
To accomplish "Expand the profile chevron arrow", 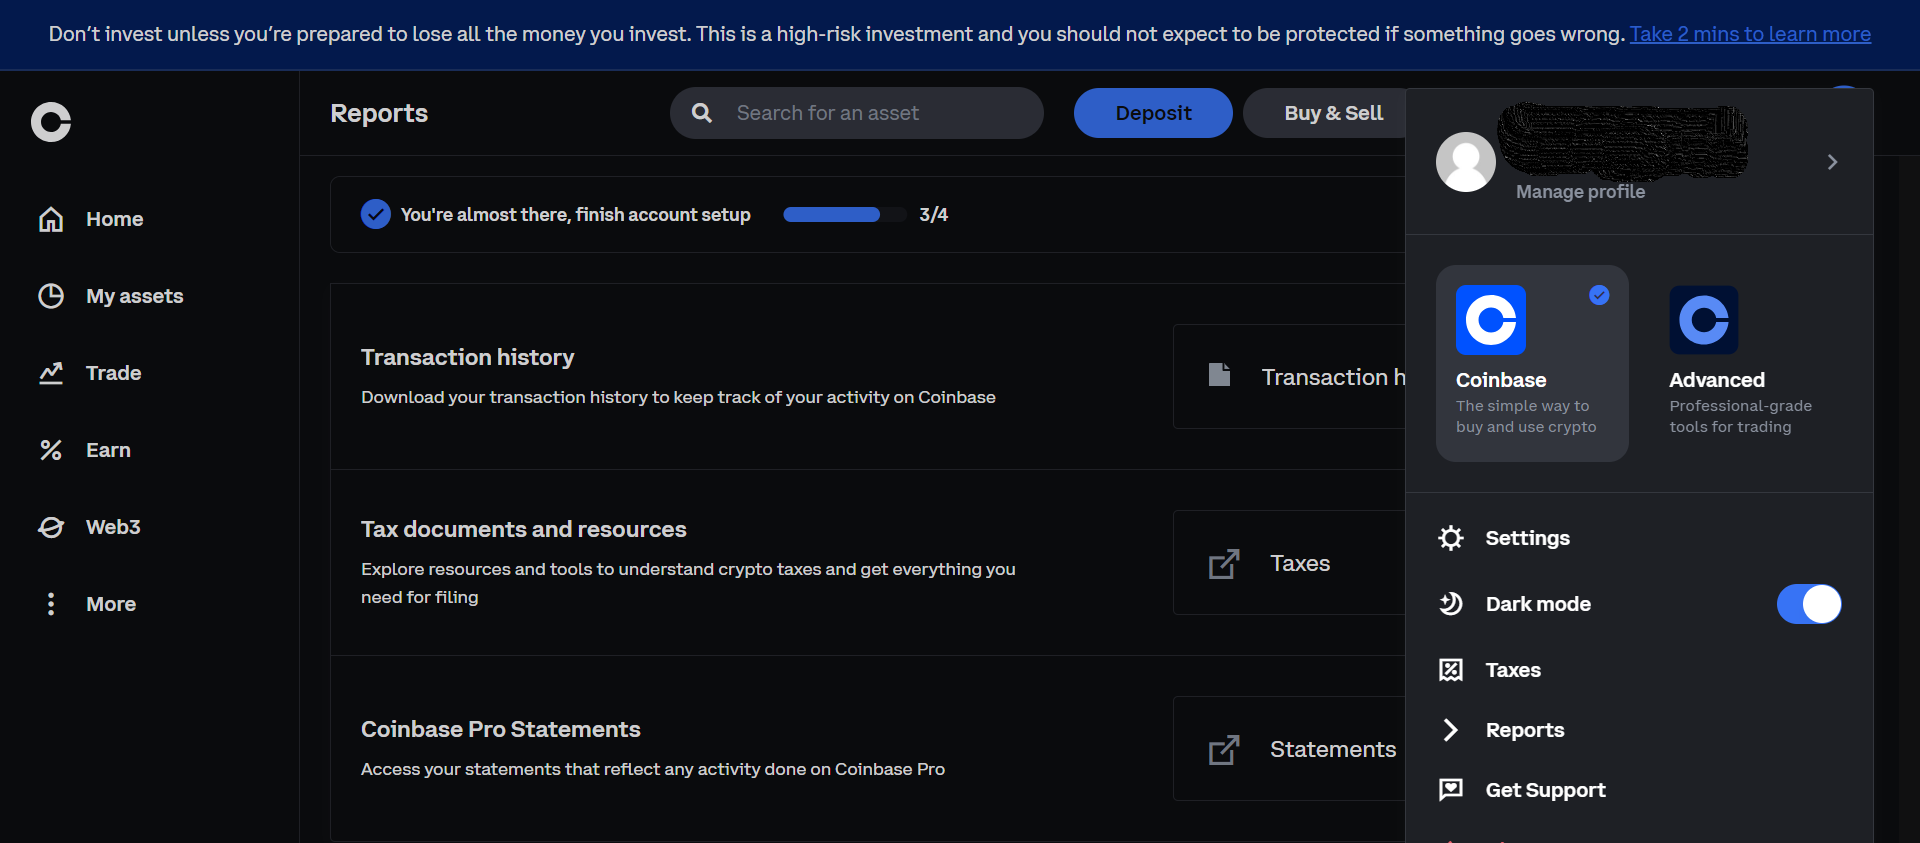I will (x=1832, y=162).
